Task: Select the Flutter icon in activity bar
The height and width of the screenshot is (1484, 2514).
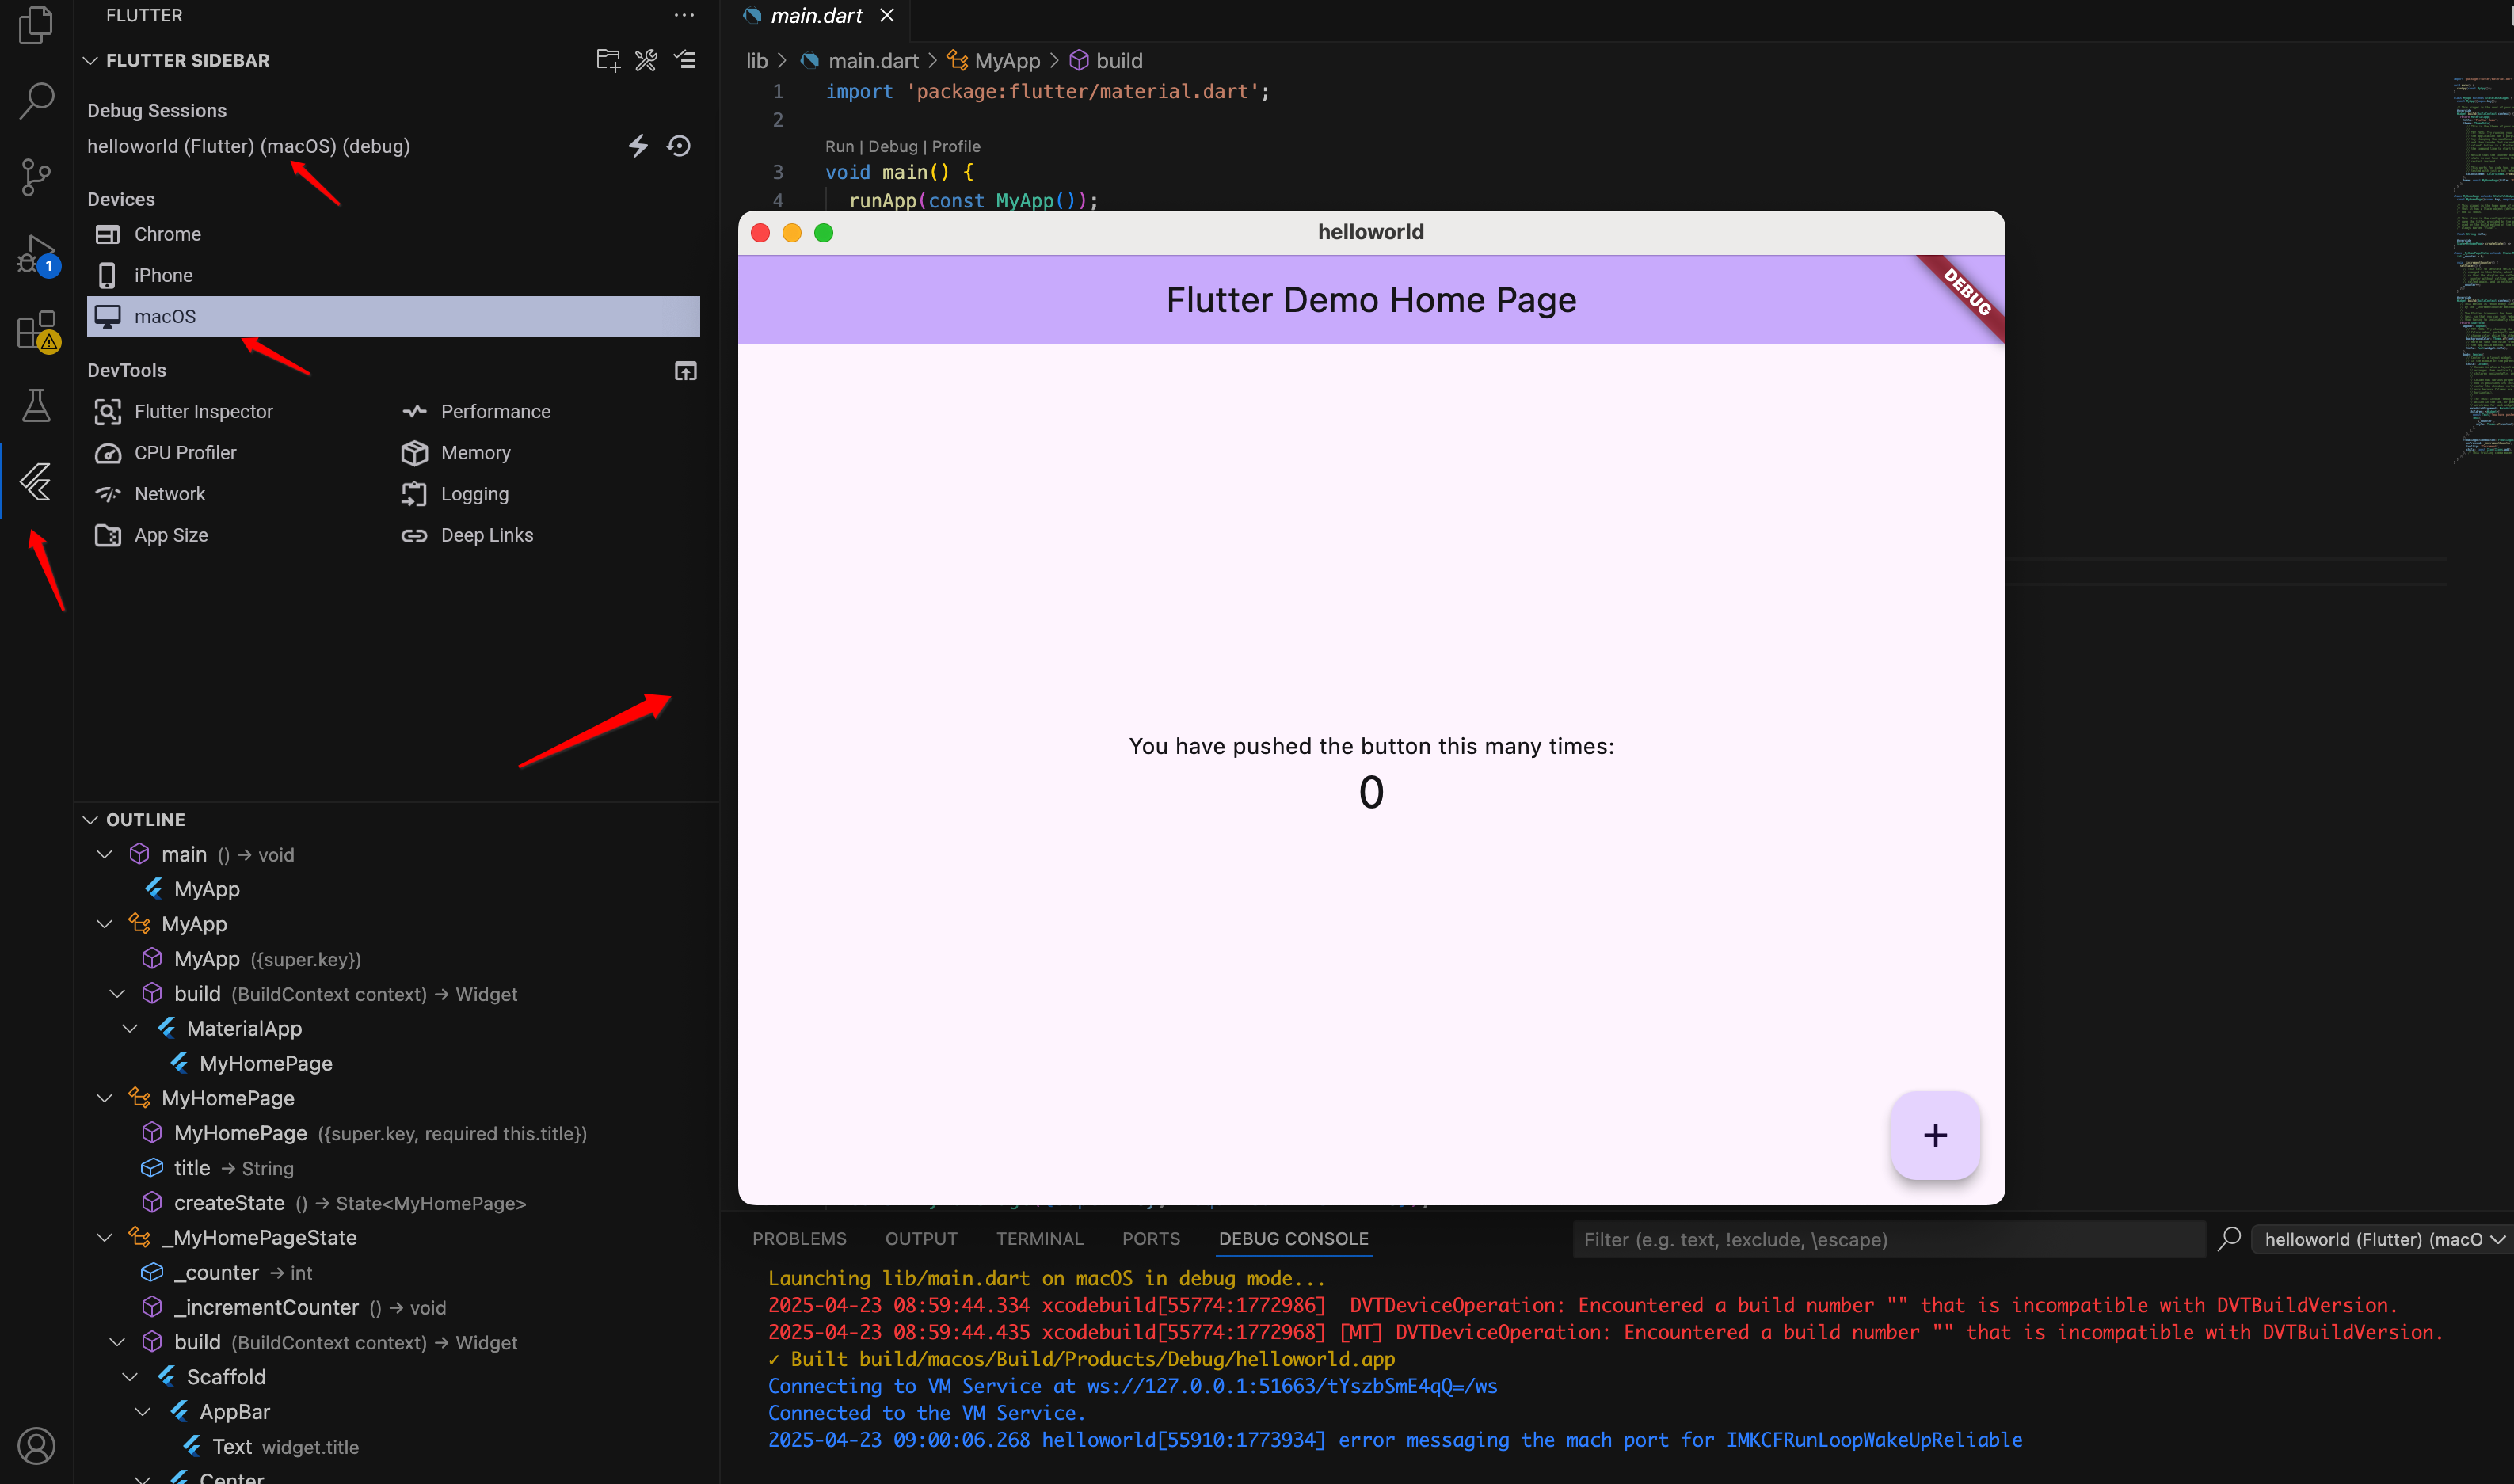Action: click(36, 482)
